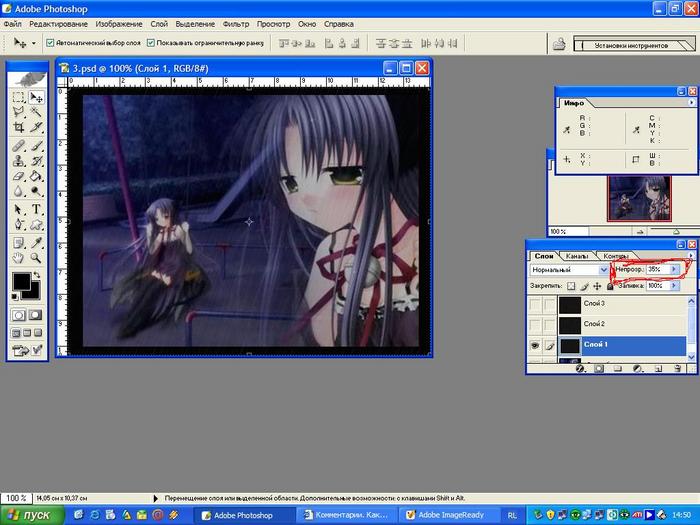Select the History Brush tool
700x525 pixels.
(36, 161)
